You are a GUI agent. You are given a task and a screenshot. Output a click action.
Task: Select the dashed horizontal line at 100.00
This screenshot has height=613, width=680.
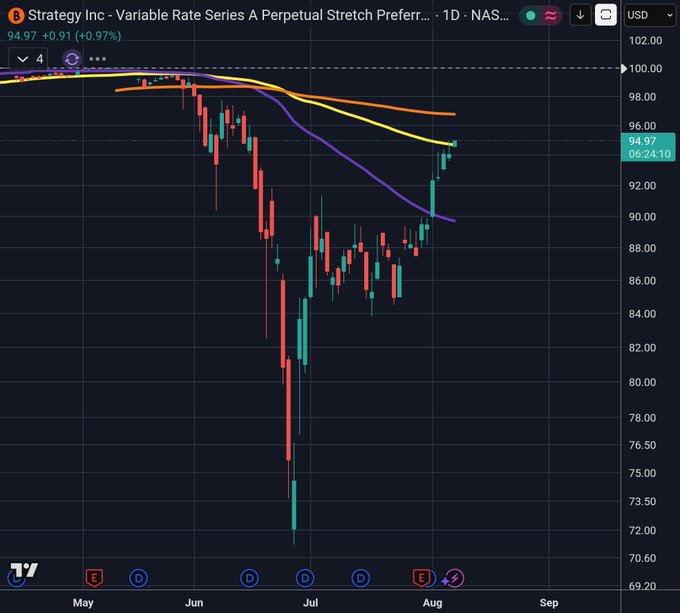click(x=310, y=68)
